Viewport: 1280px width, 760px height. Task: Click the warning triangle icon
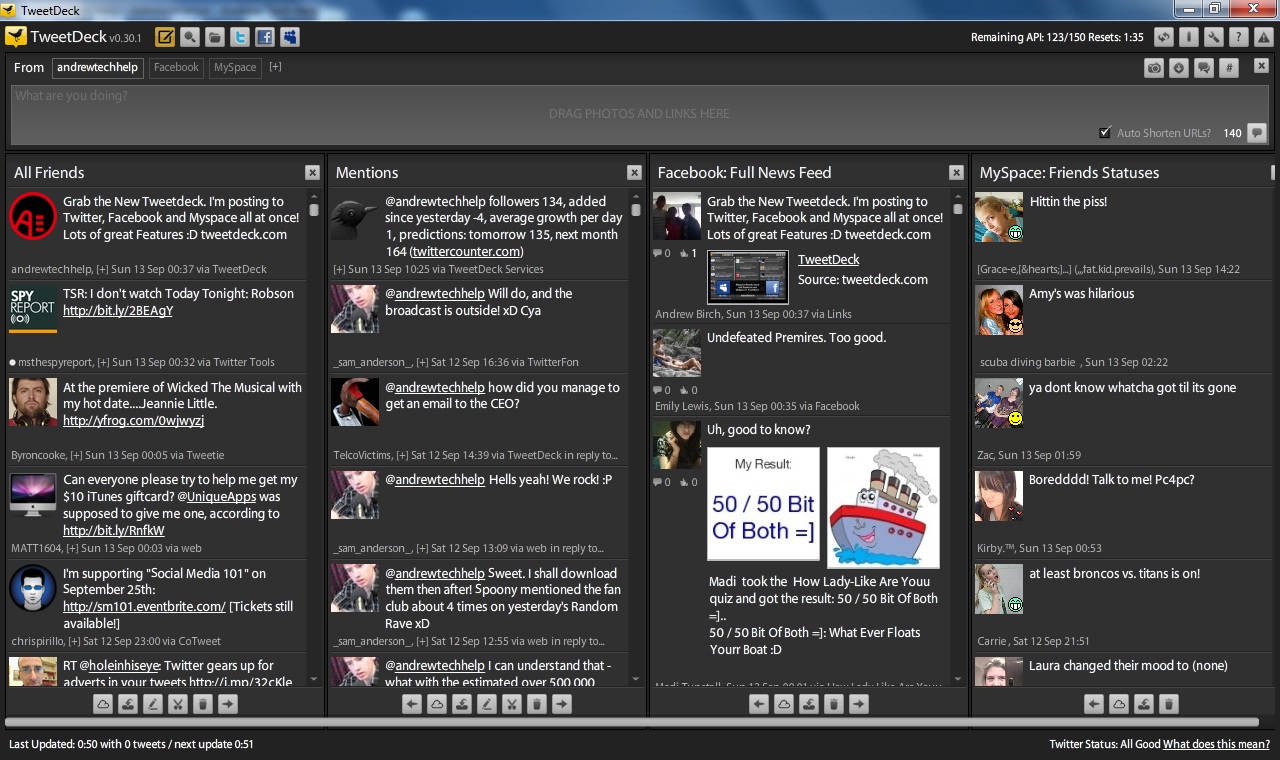(x=1264, y=38)
